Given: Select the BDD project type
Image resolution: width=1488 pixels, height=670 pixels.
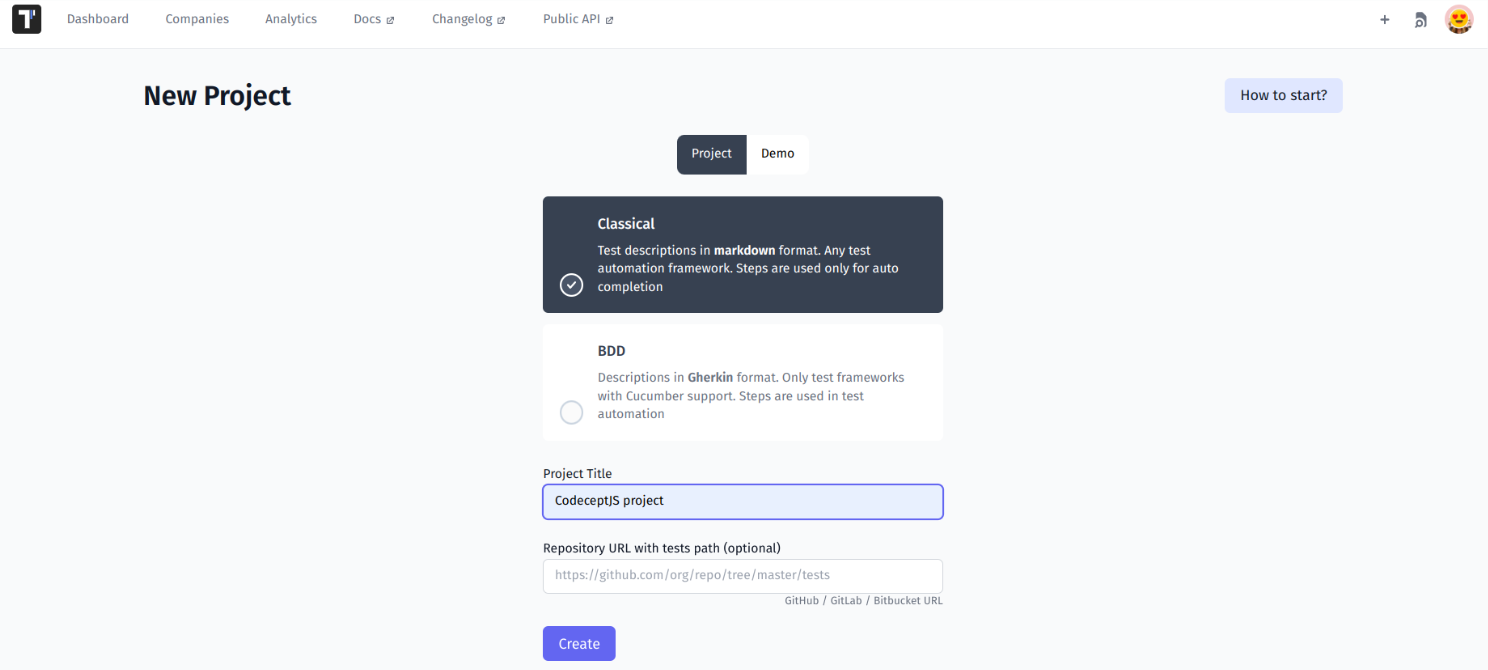Looking at the screenshot, I should tap(742, 382).
